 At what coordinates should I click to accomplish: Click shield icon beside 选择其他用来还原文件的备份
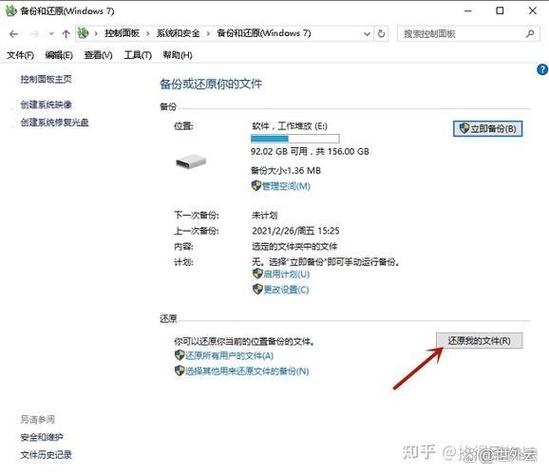180,371
